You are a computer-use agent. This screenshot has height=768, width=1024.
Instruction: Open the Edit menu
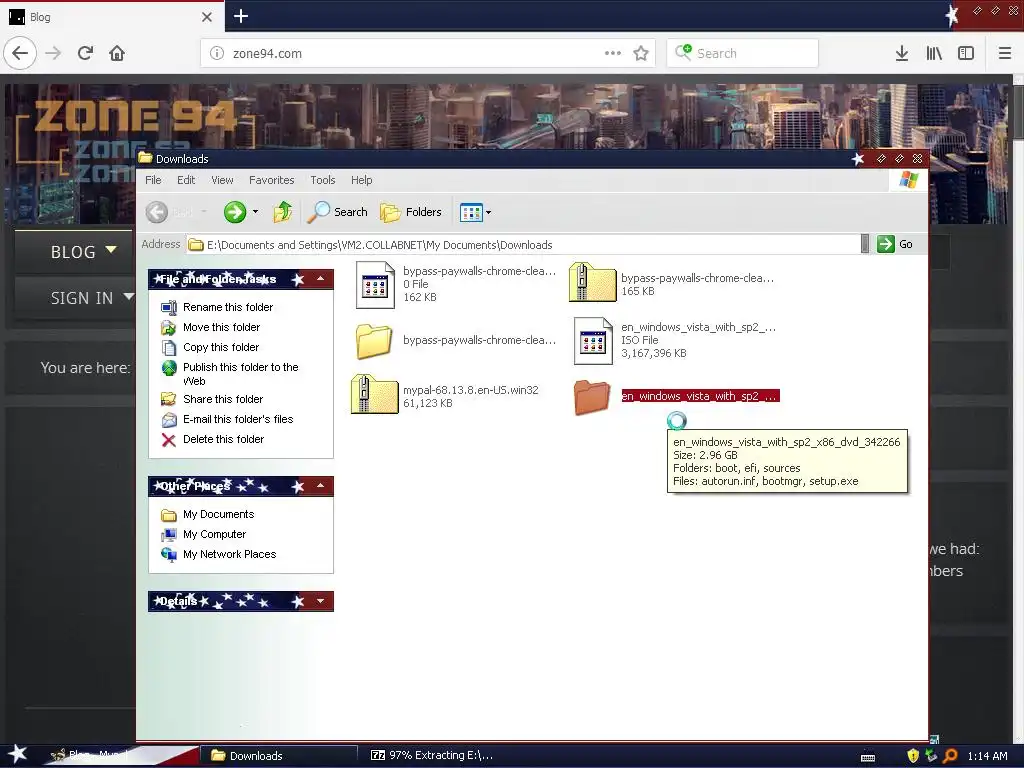click(x=186, y=180)
